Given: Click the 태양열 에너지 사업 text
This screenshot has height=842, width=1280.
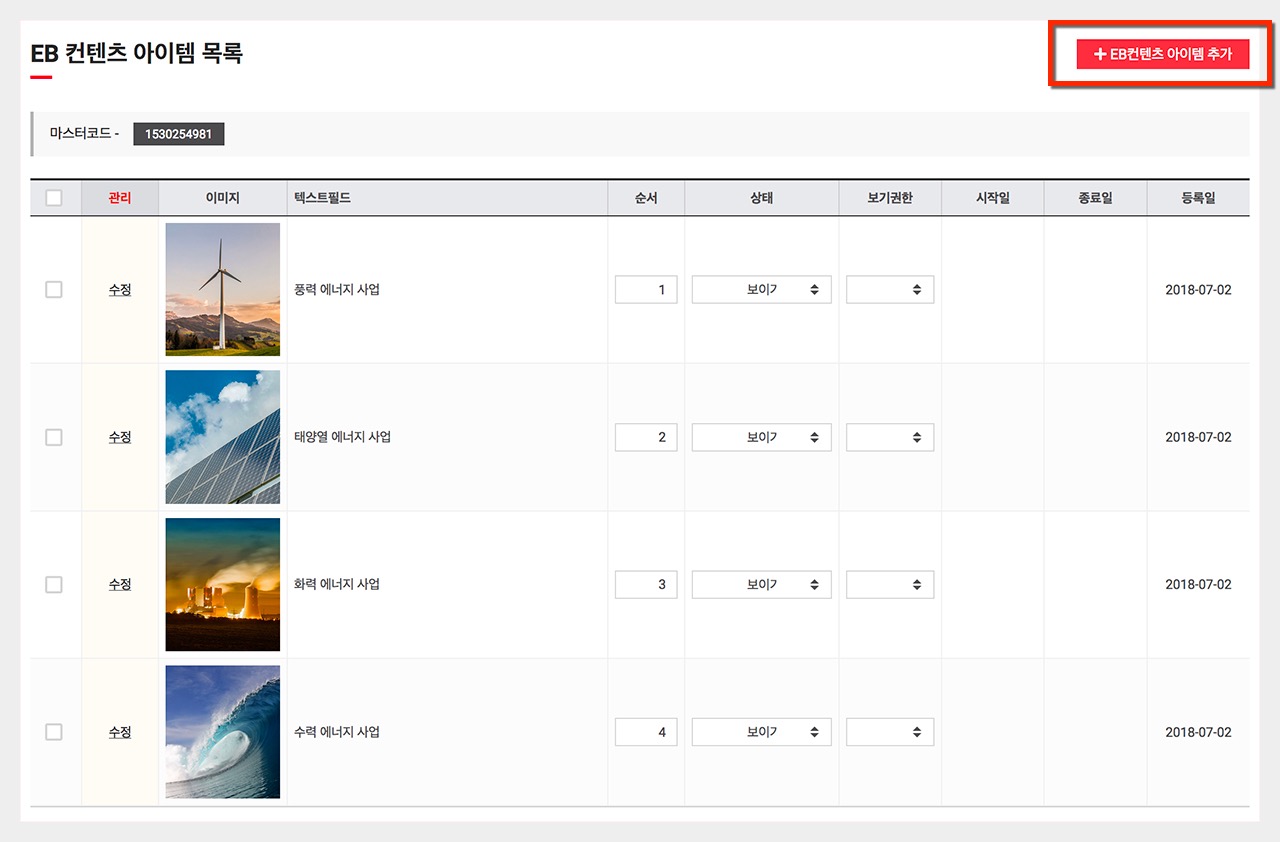Looking at the screenshot, I should click(x=342, y=437).
